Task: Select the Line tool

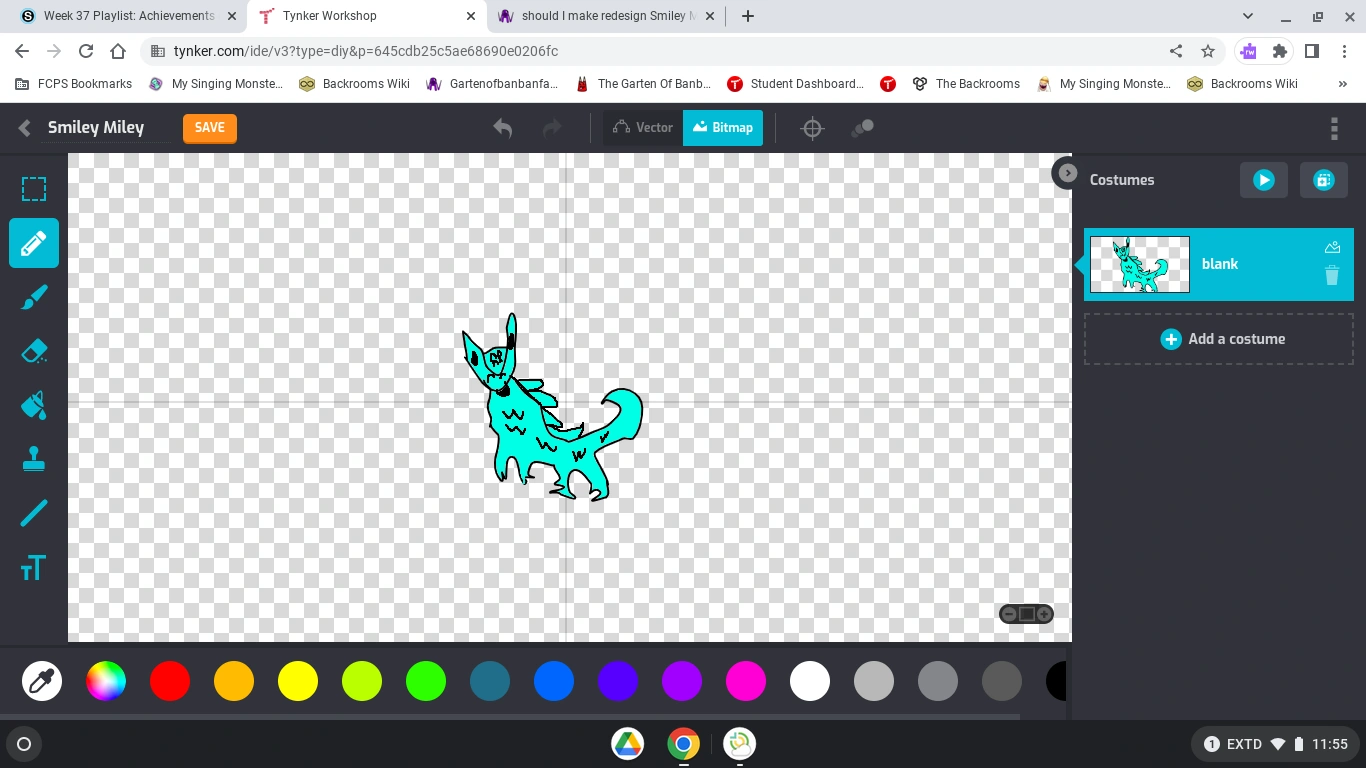Action: pyautogui.click(x=34, y=512)
